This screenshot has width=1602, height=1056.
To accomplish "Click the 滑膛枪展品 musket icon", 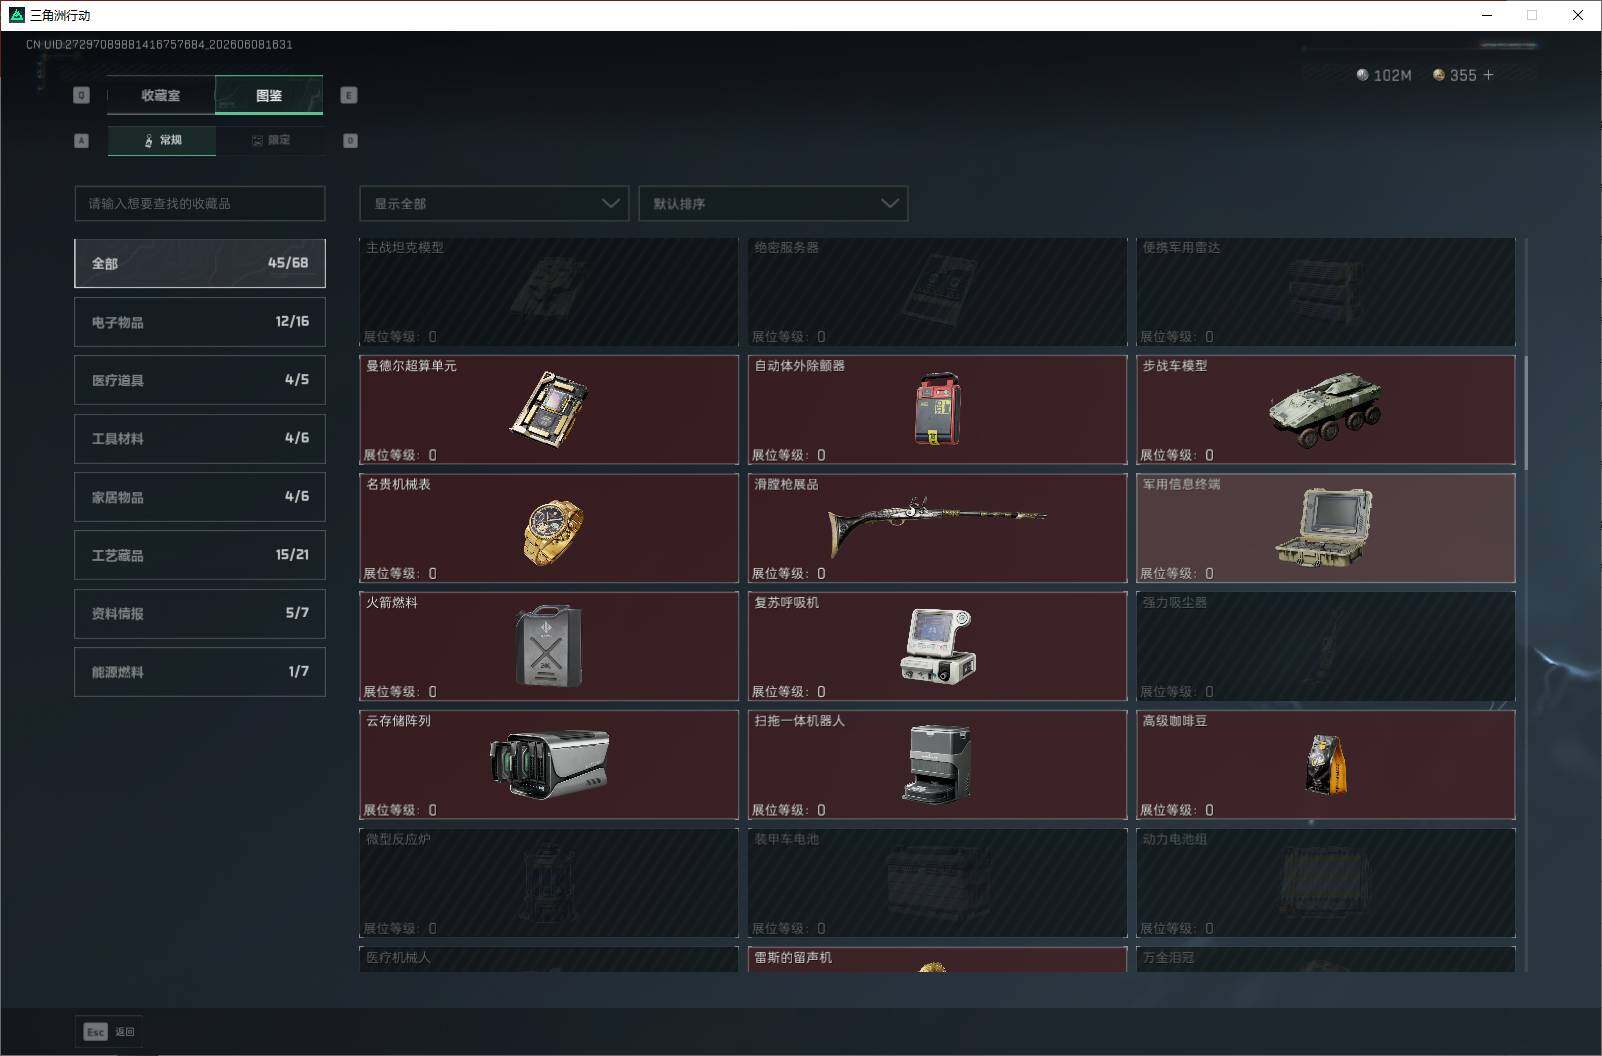I will click(937, 525).
